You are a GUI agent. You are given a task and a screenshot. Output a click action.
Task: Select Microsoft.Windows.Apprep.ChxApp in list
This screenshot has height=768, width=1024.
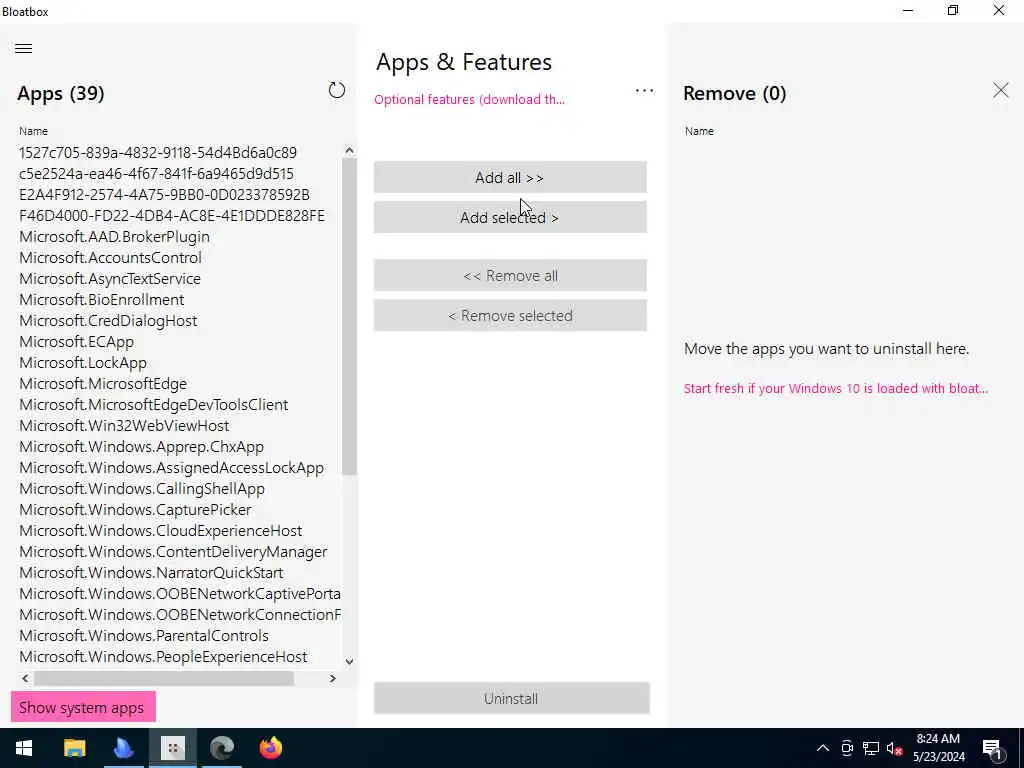tap(142, 447)
